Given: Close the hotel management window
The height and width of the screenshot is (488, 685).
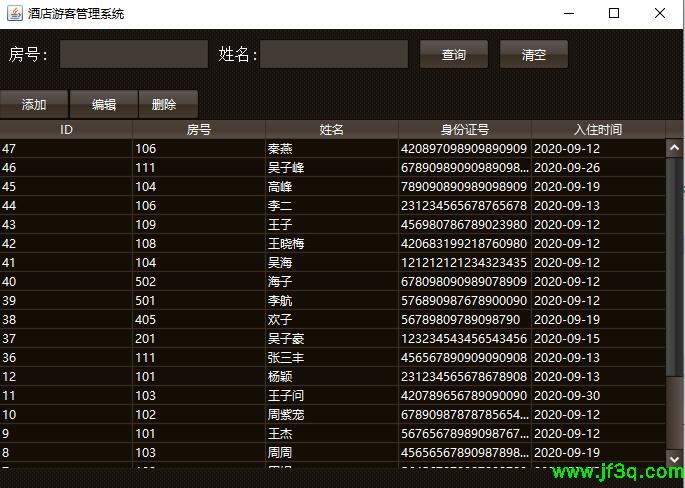Looking at the screenshot, I should 660,14.
